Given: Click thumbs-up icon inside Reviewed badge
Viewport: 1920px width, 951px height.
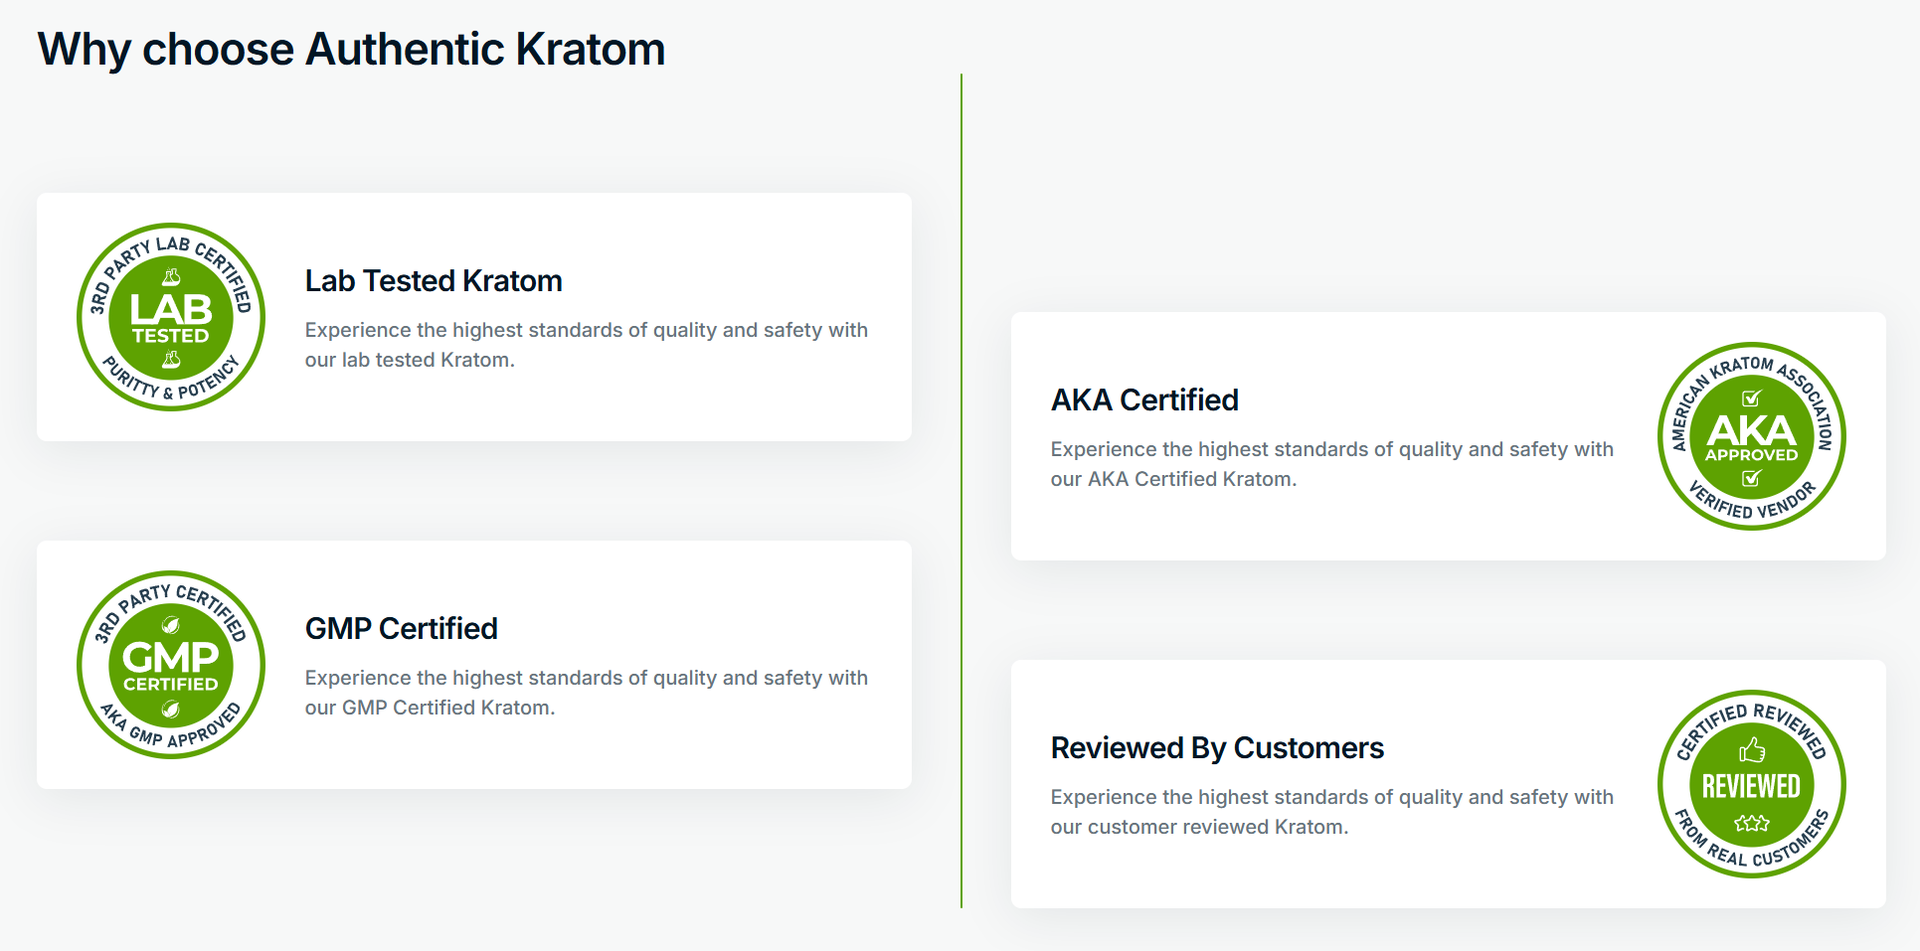Looking at the screenshot, I should (x=1751, y=750).
